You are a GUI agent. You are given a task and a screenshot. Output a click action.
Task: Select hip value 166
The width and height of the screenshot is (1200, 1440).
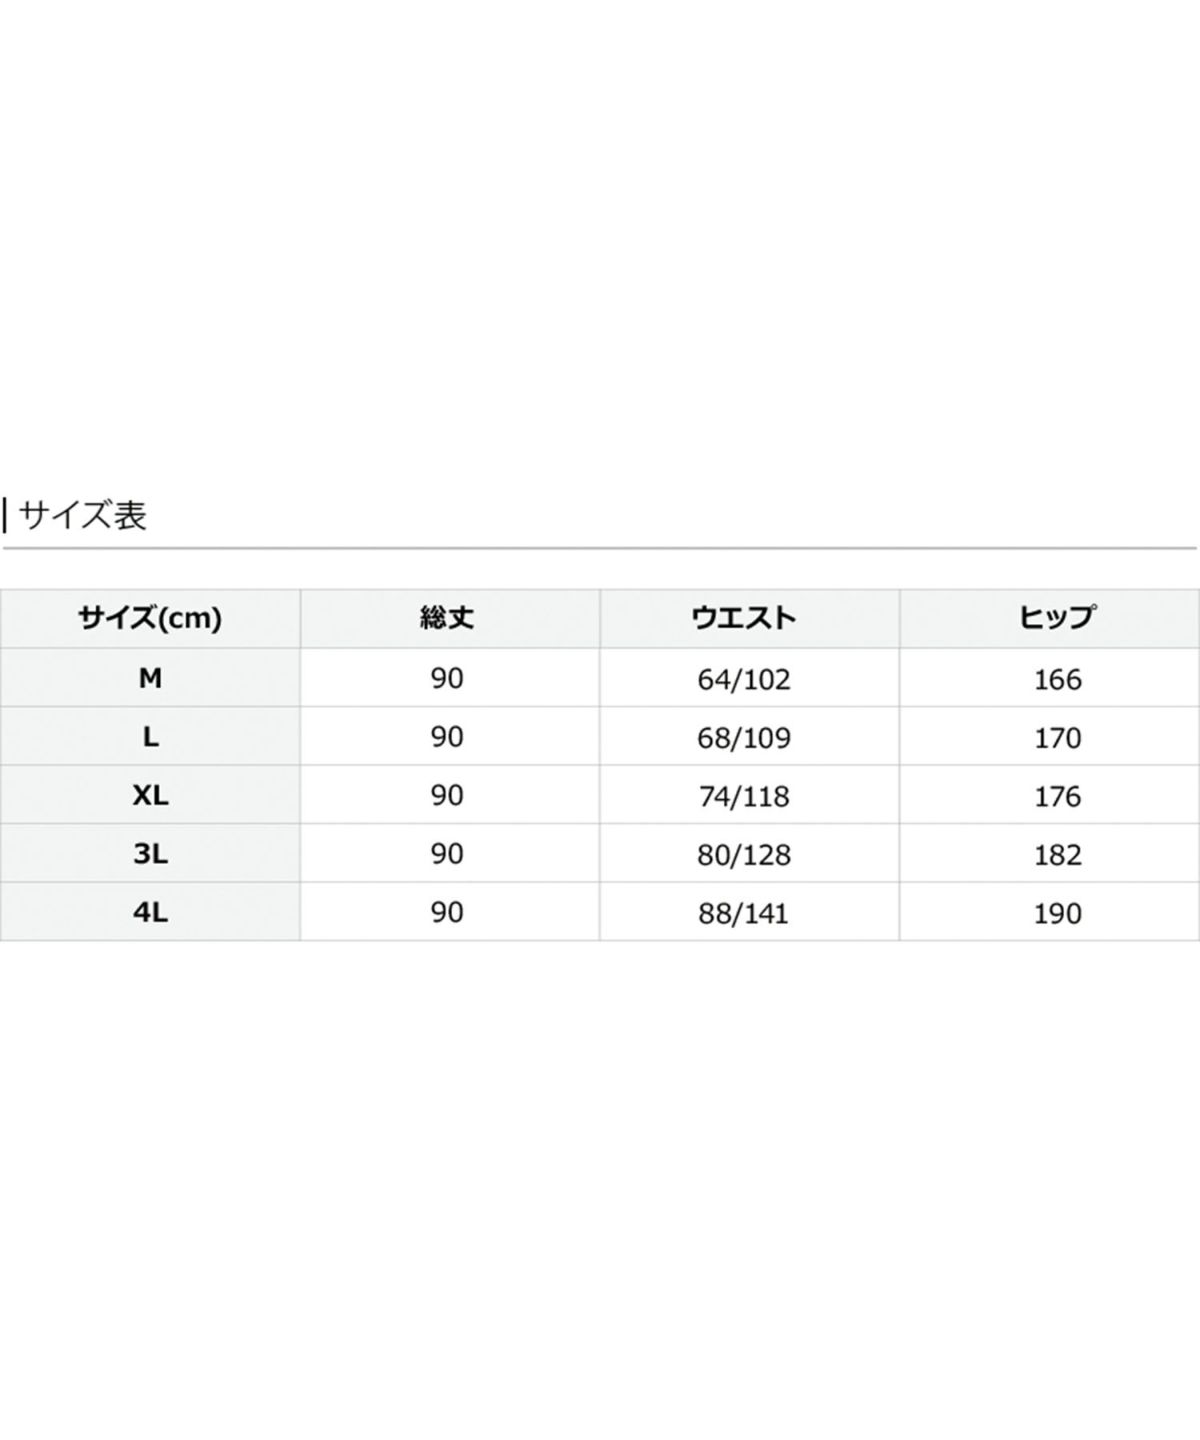(1057, 680)
